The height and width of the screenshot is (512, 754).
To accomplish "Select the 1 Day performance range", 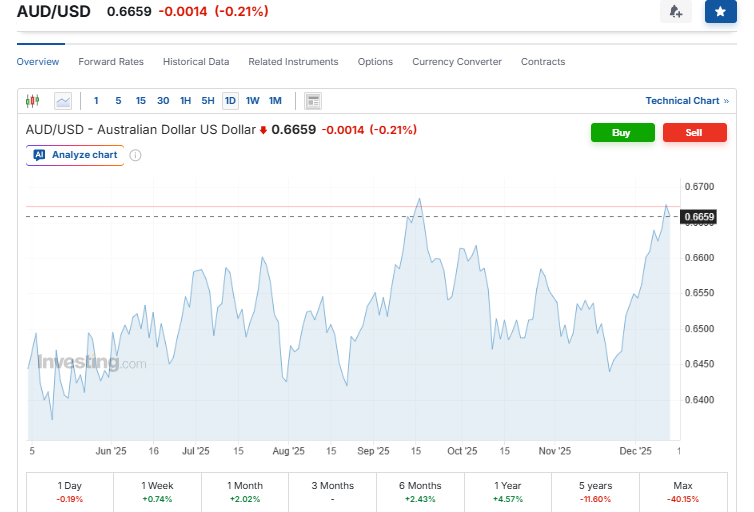I will click(x=70, y=492).
